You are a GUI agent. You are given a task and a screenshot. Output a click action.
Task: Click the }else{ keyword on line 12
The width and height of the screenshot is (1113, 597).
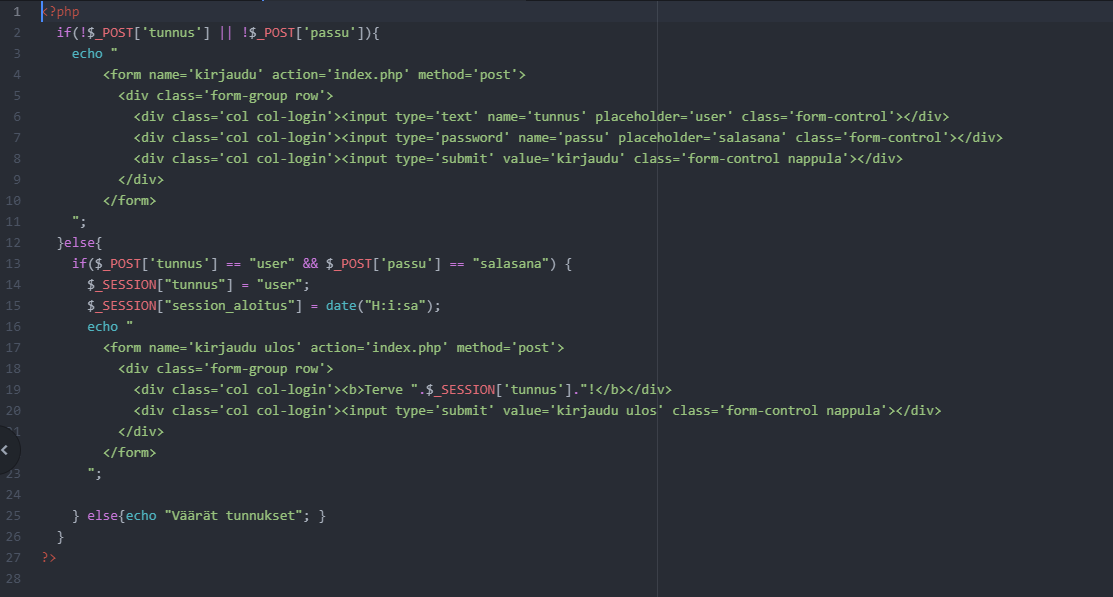[x=80, y=242]
